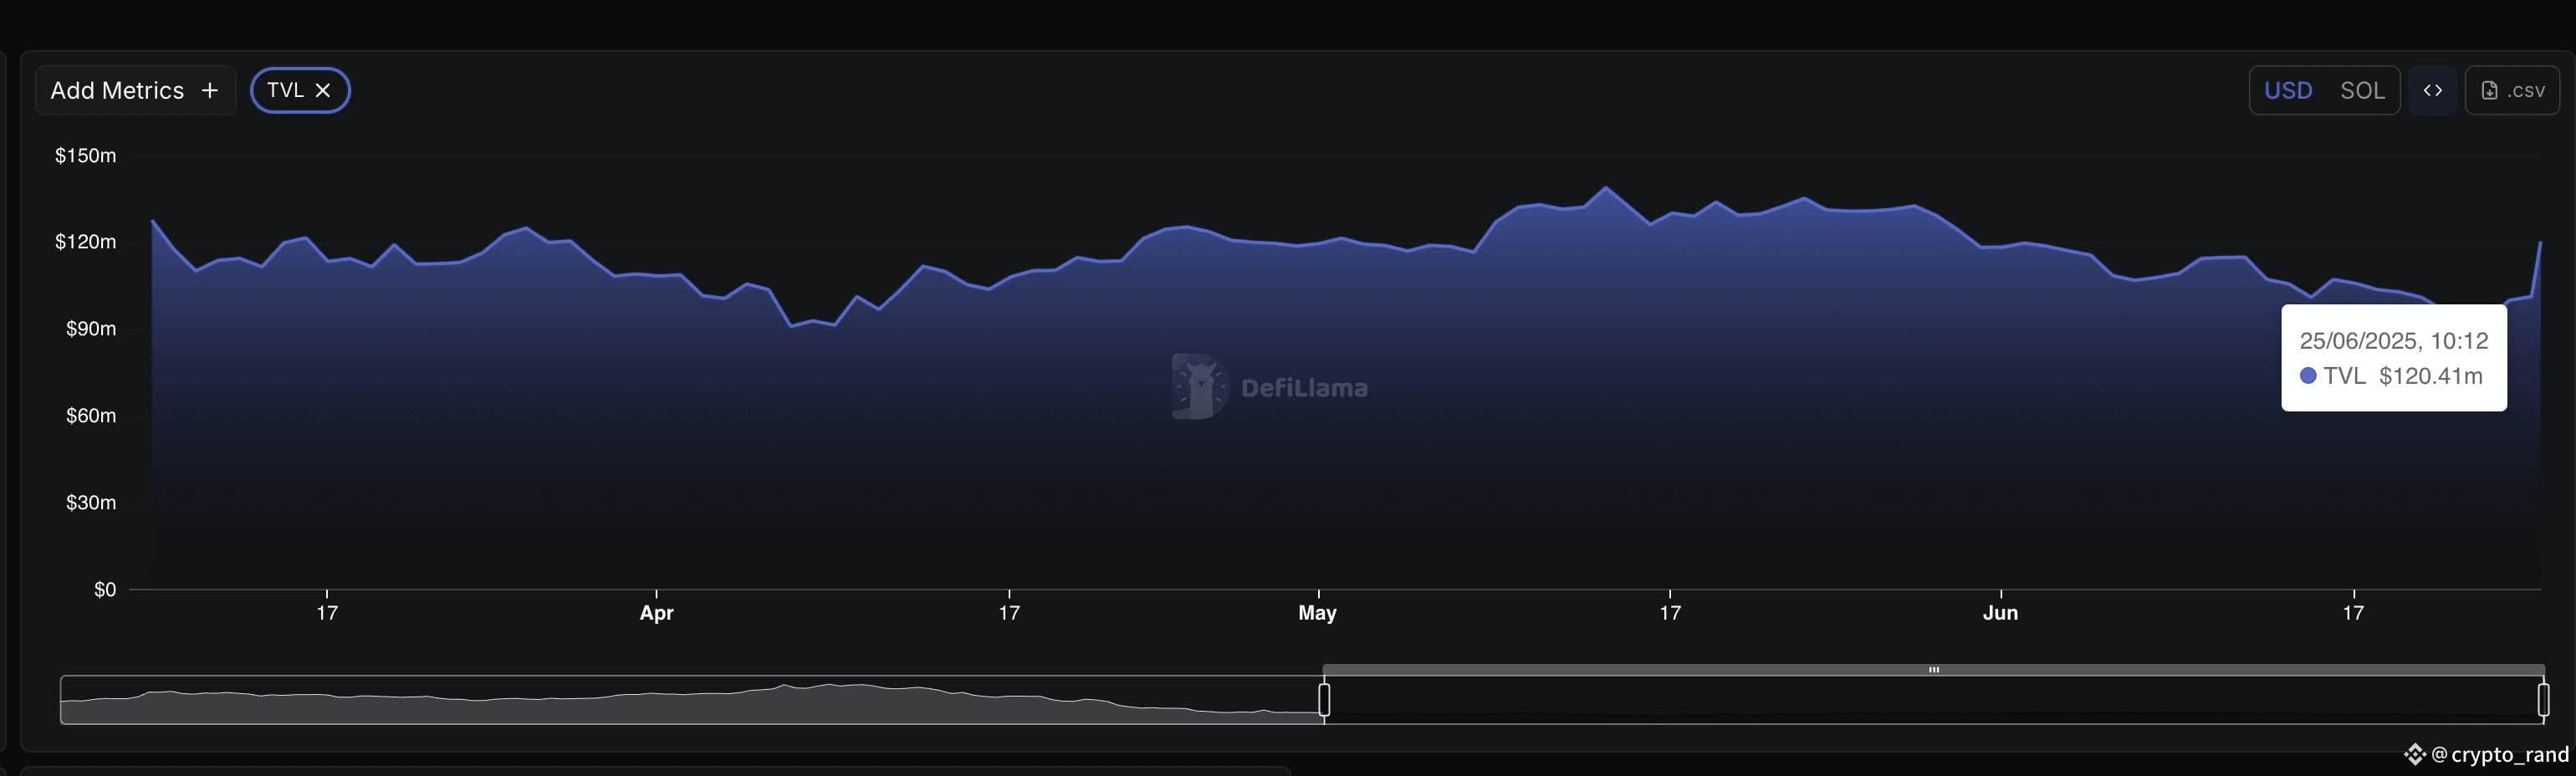This screenshot has width=2576, height=776.
Task: Click the tooltip value $120.41m
Action: [2431, 376]
